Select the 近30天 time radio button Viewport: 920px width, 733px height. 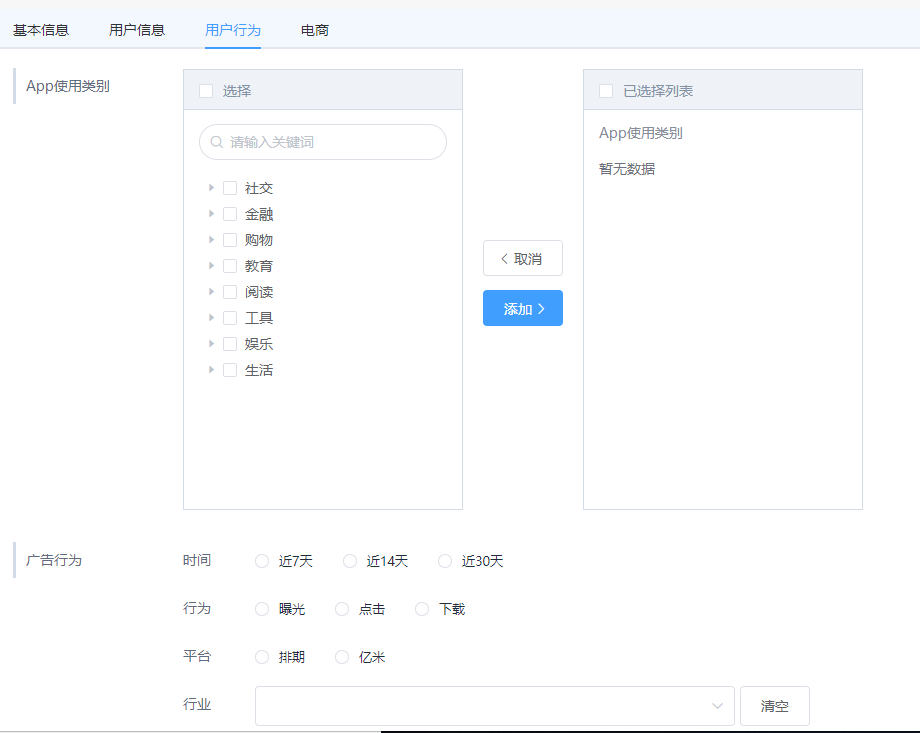point(444,561)
